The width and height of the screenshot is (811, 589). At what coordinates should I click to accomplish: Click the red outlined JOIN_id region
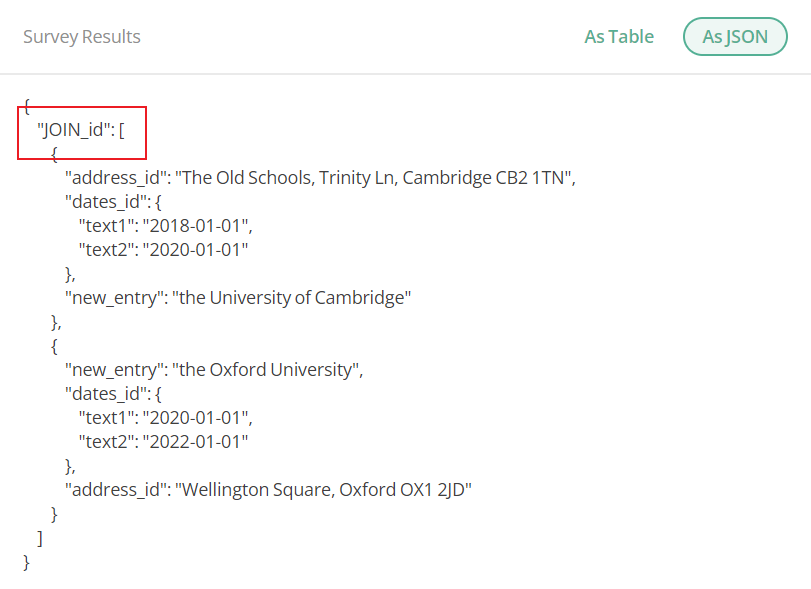[82, 131]
